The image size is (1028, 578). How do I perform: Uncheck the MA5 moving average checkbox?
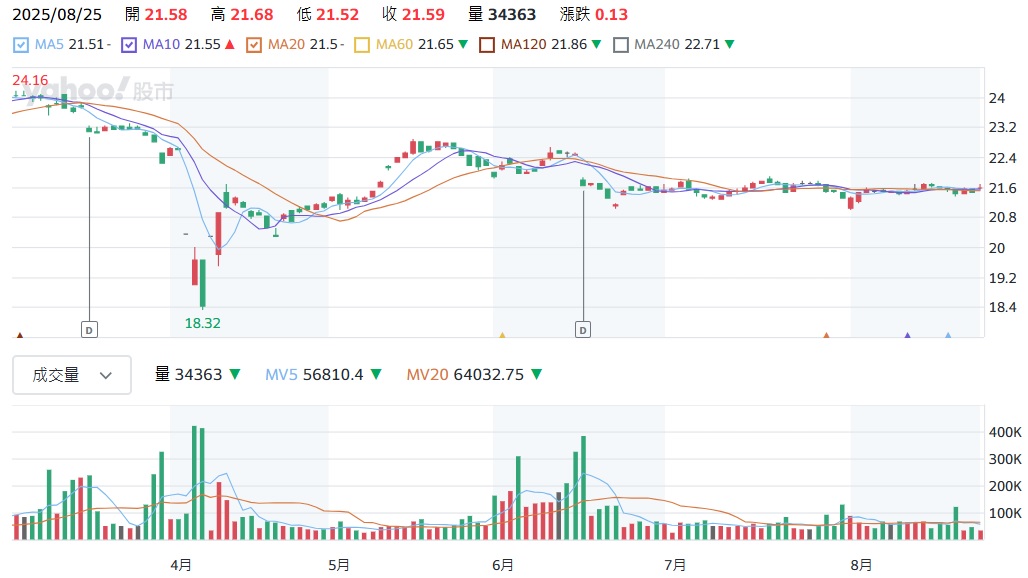pos(21,45)
